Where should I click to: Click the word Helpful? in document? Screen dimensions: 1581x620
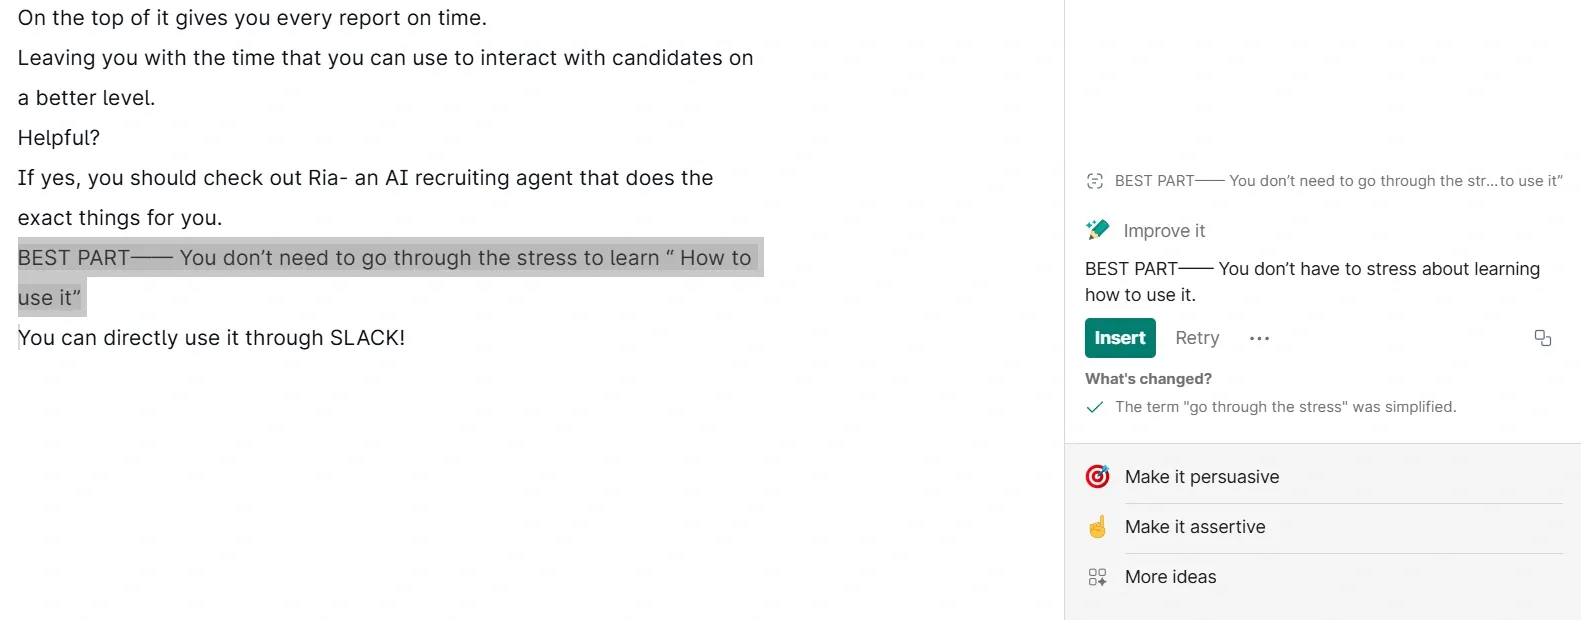click(59, 138)
